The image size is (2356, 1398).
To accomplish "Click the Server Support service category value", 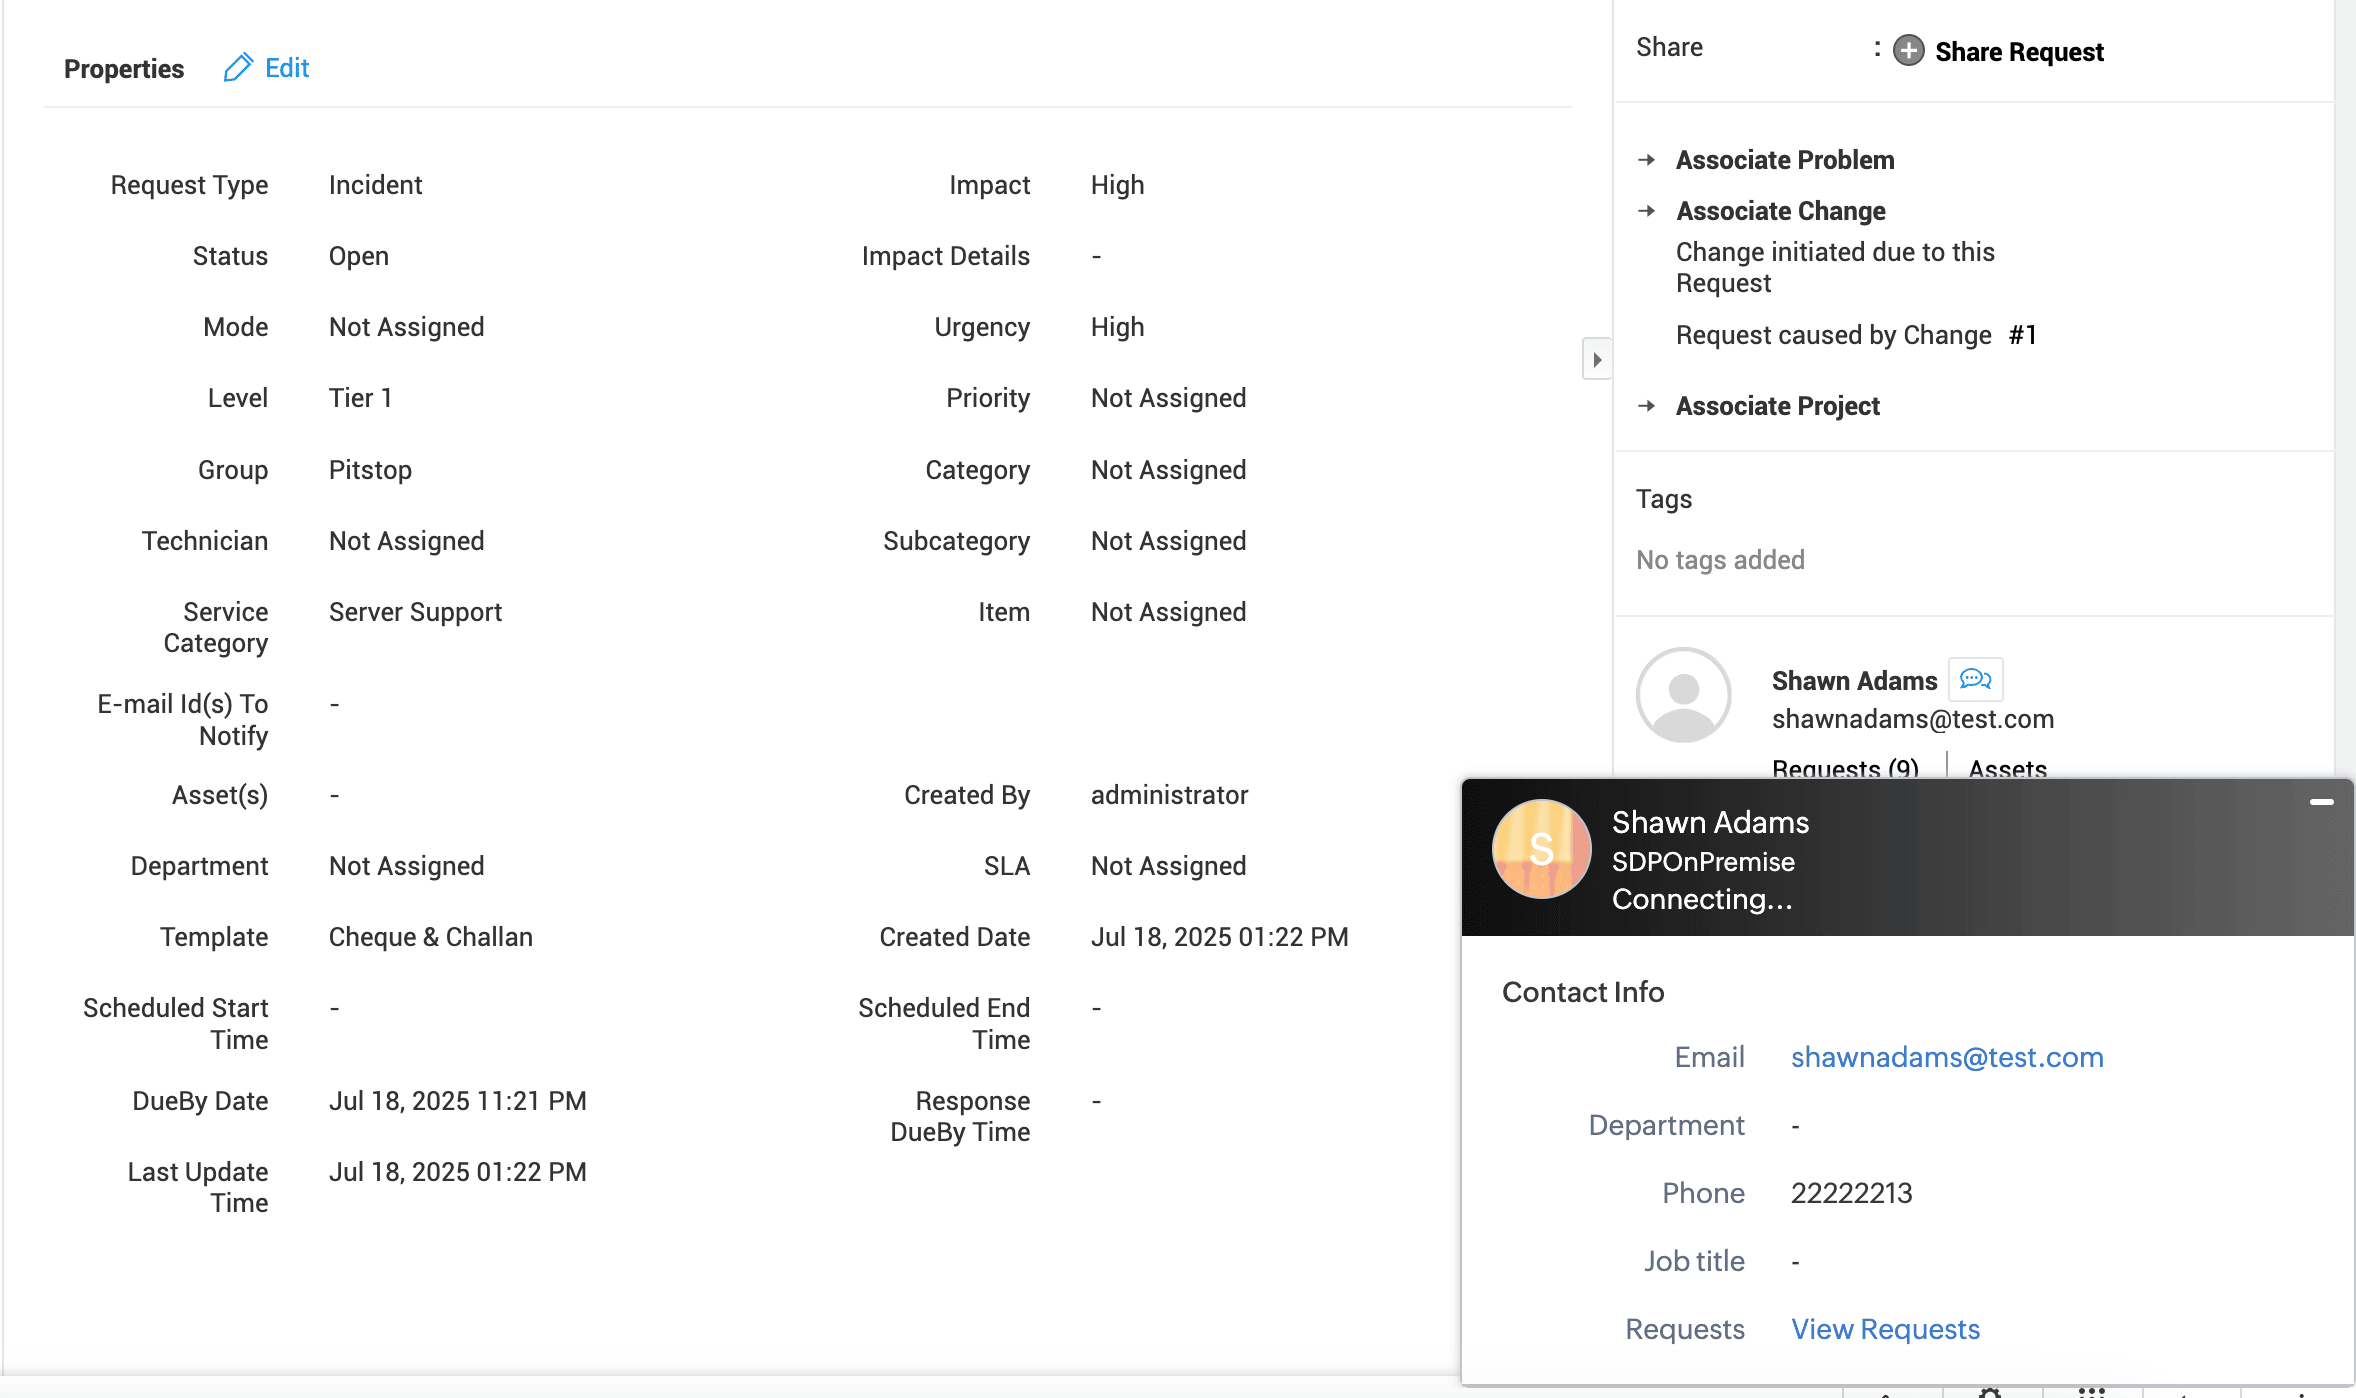I will tap(415, 612).
